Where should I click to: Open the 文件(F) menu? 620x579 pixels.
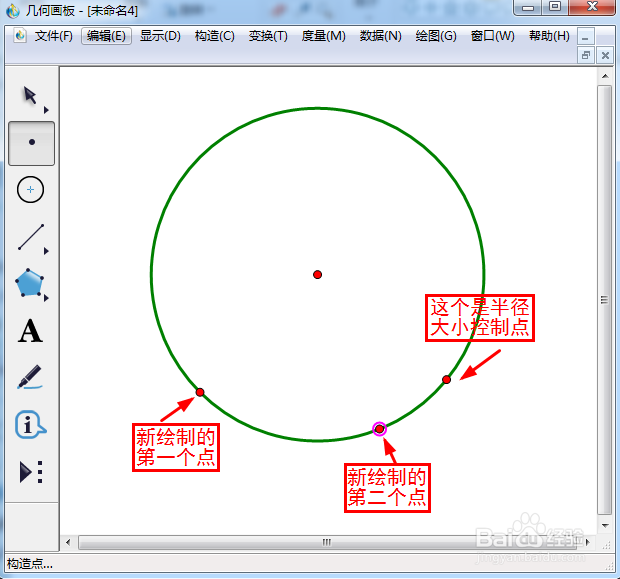54,36
